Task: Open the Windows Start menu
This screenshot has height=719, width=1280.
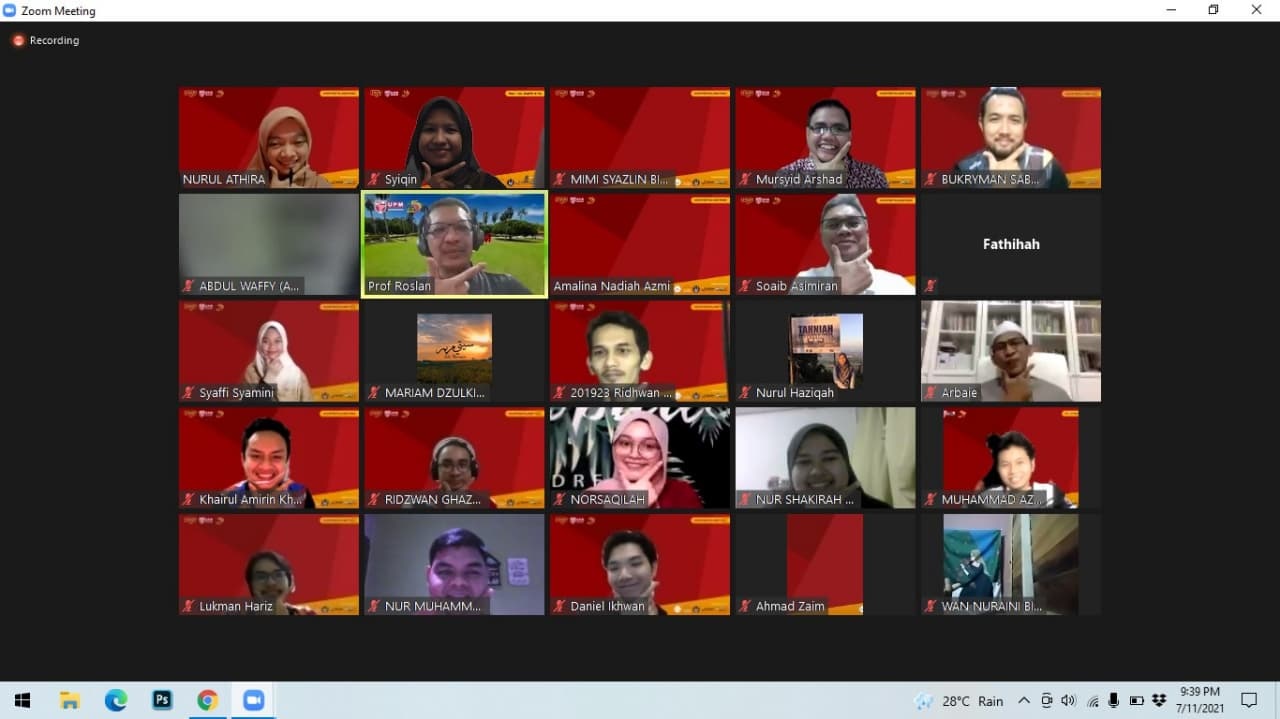Action: click(x=22, y=700)
